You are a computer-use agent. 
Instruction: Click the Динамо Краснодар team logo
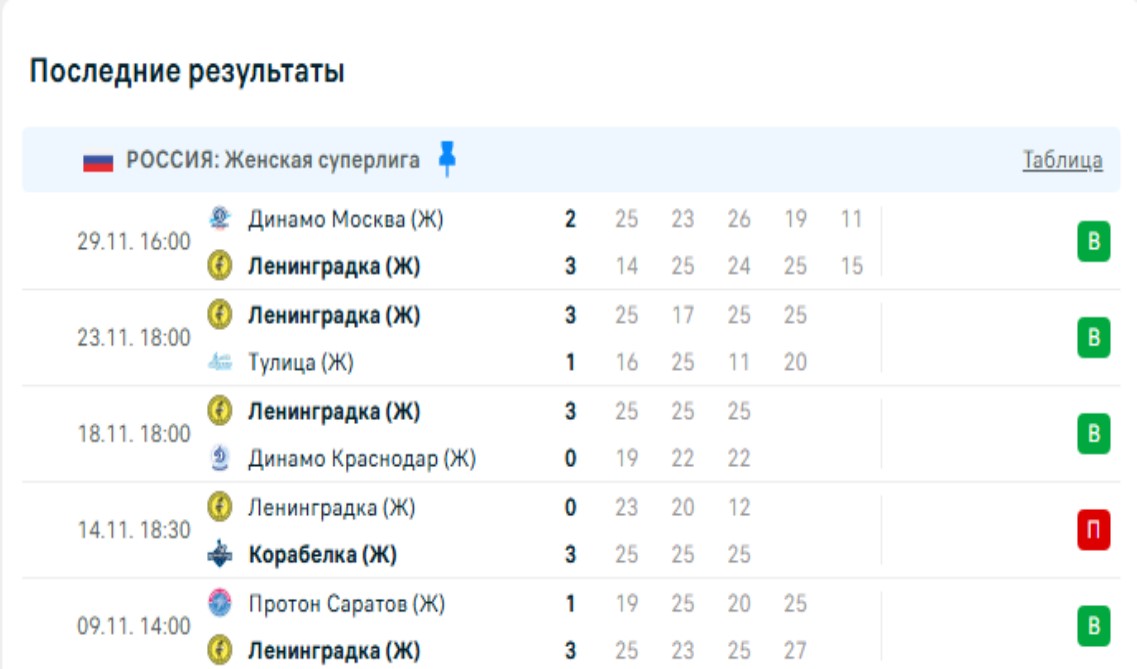[219, 459]
